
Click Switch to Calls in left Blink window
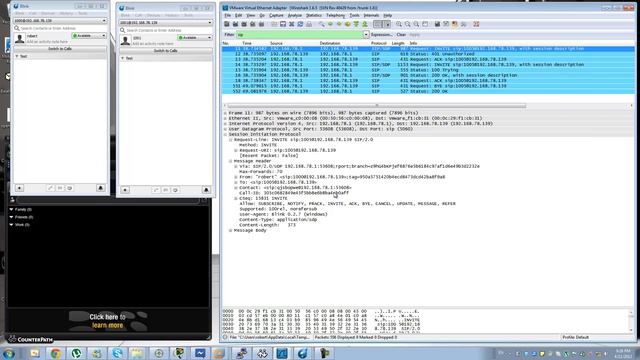[x=60, y=49]
